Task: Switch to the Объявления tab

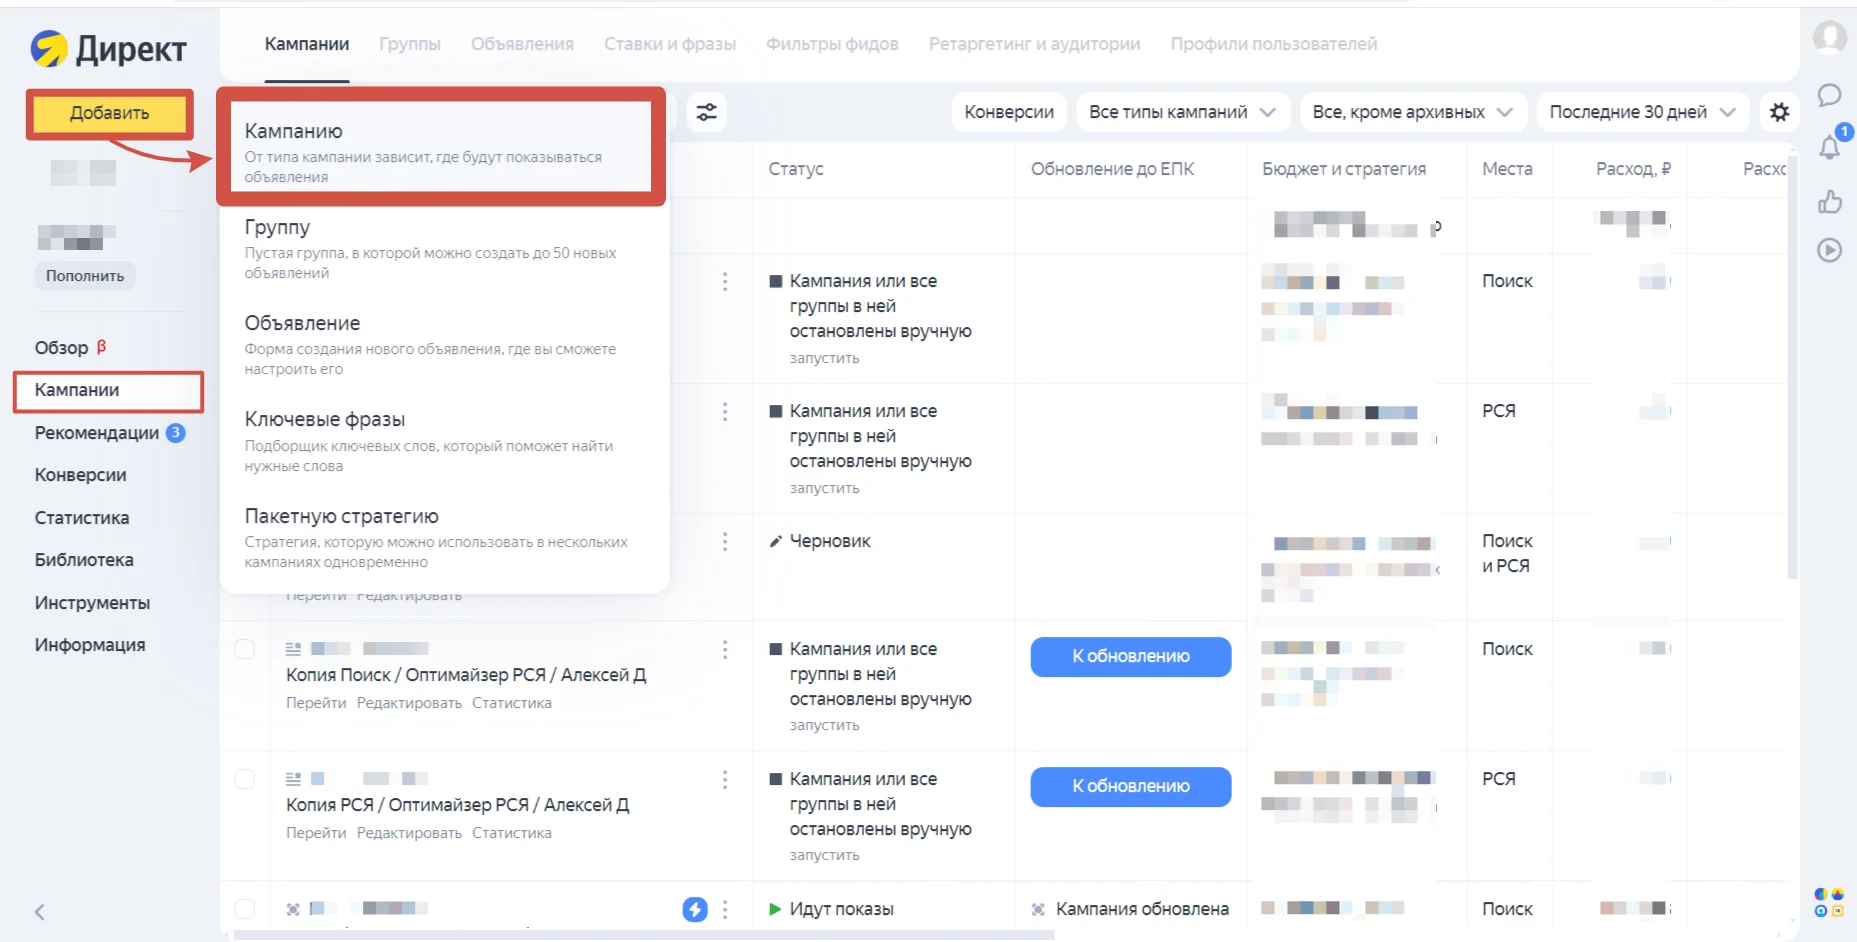Action: pyautogui.click(x=522, y=44)
